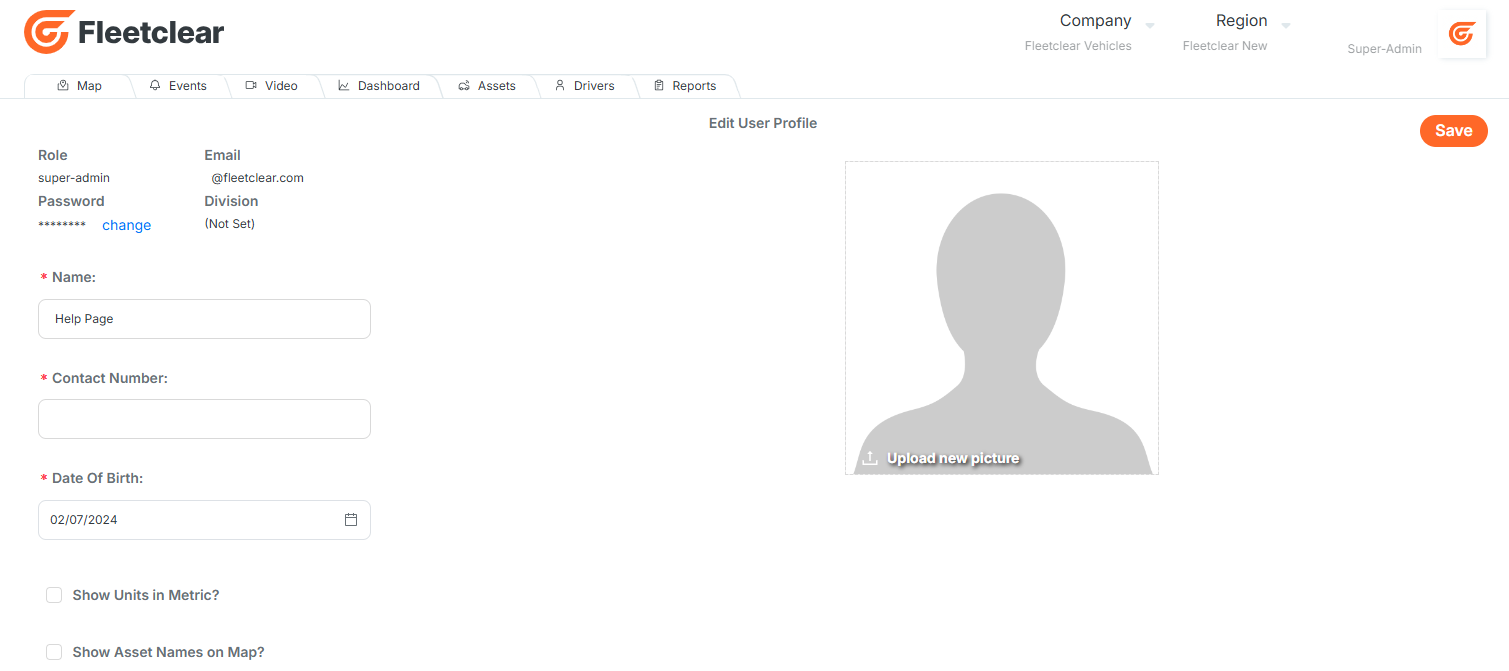Click the chart icon in Dashboard tab
The width and height of the screenshot is (1509, 671).
point(344,86)
